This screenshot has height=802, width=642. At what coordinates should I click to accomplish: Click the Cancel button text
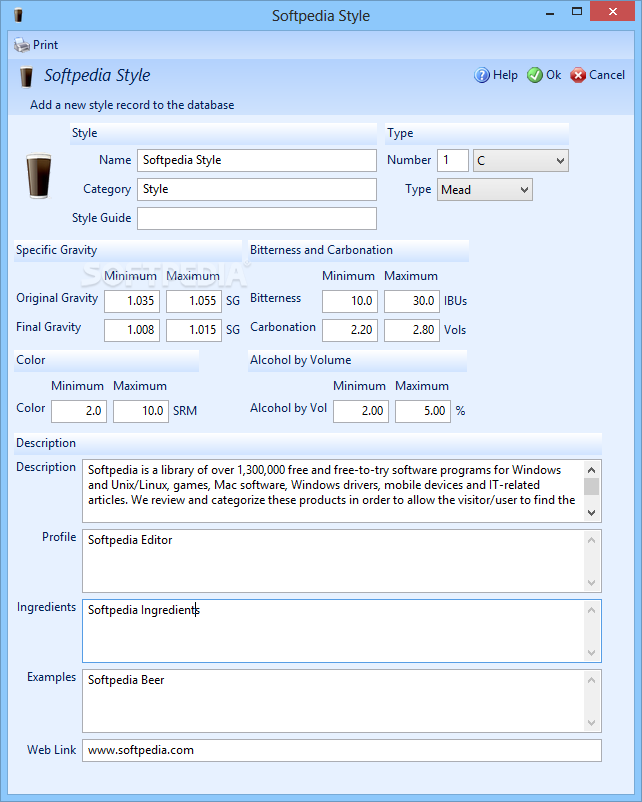(x=607, y=75)
